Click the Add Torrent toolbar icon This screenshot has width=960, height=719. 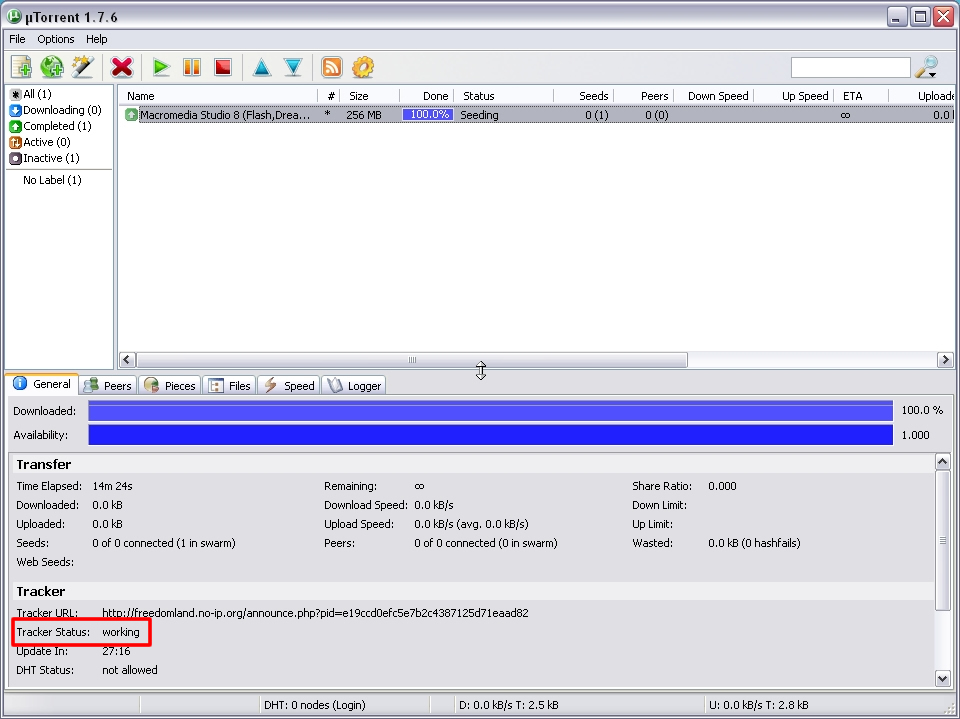(x=21, y=67)
